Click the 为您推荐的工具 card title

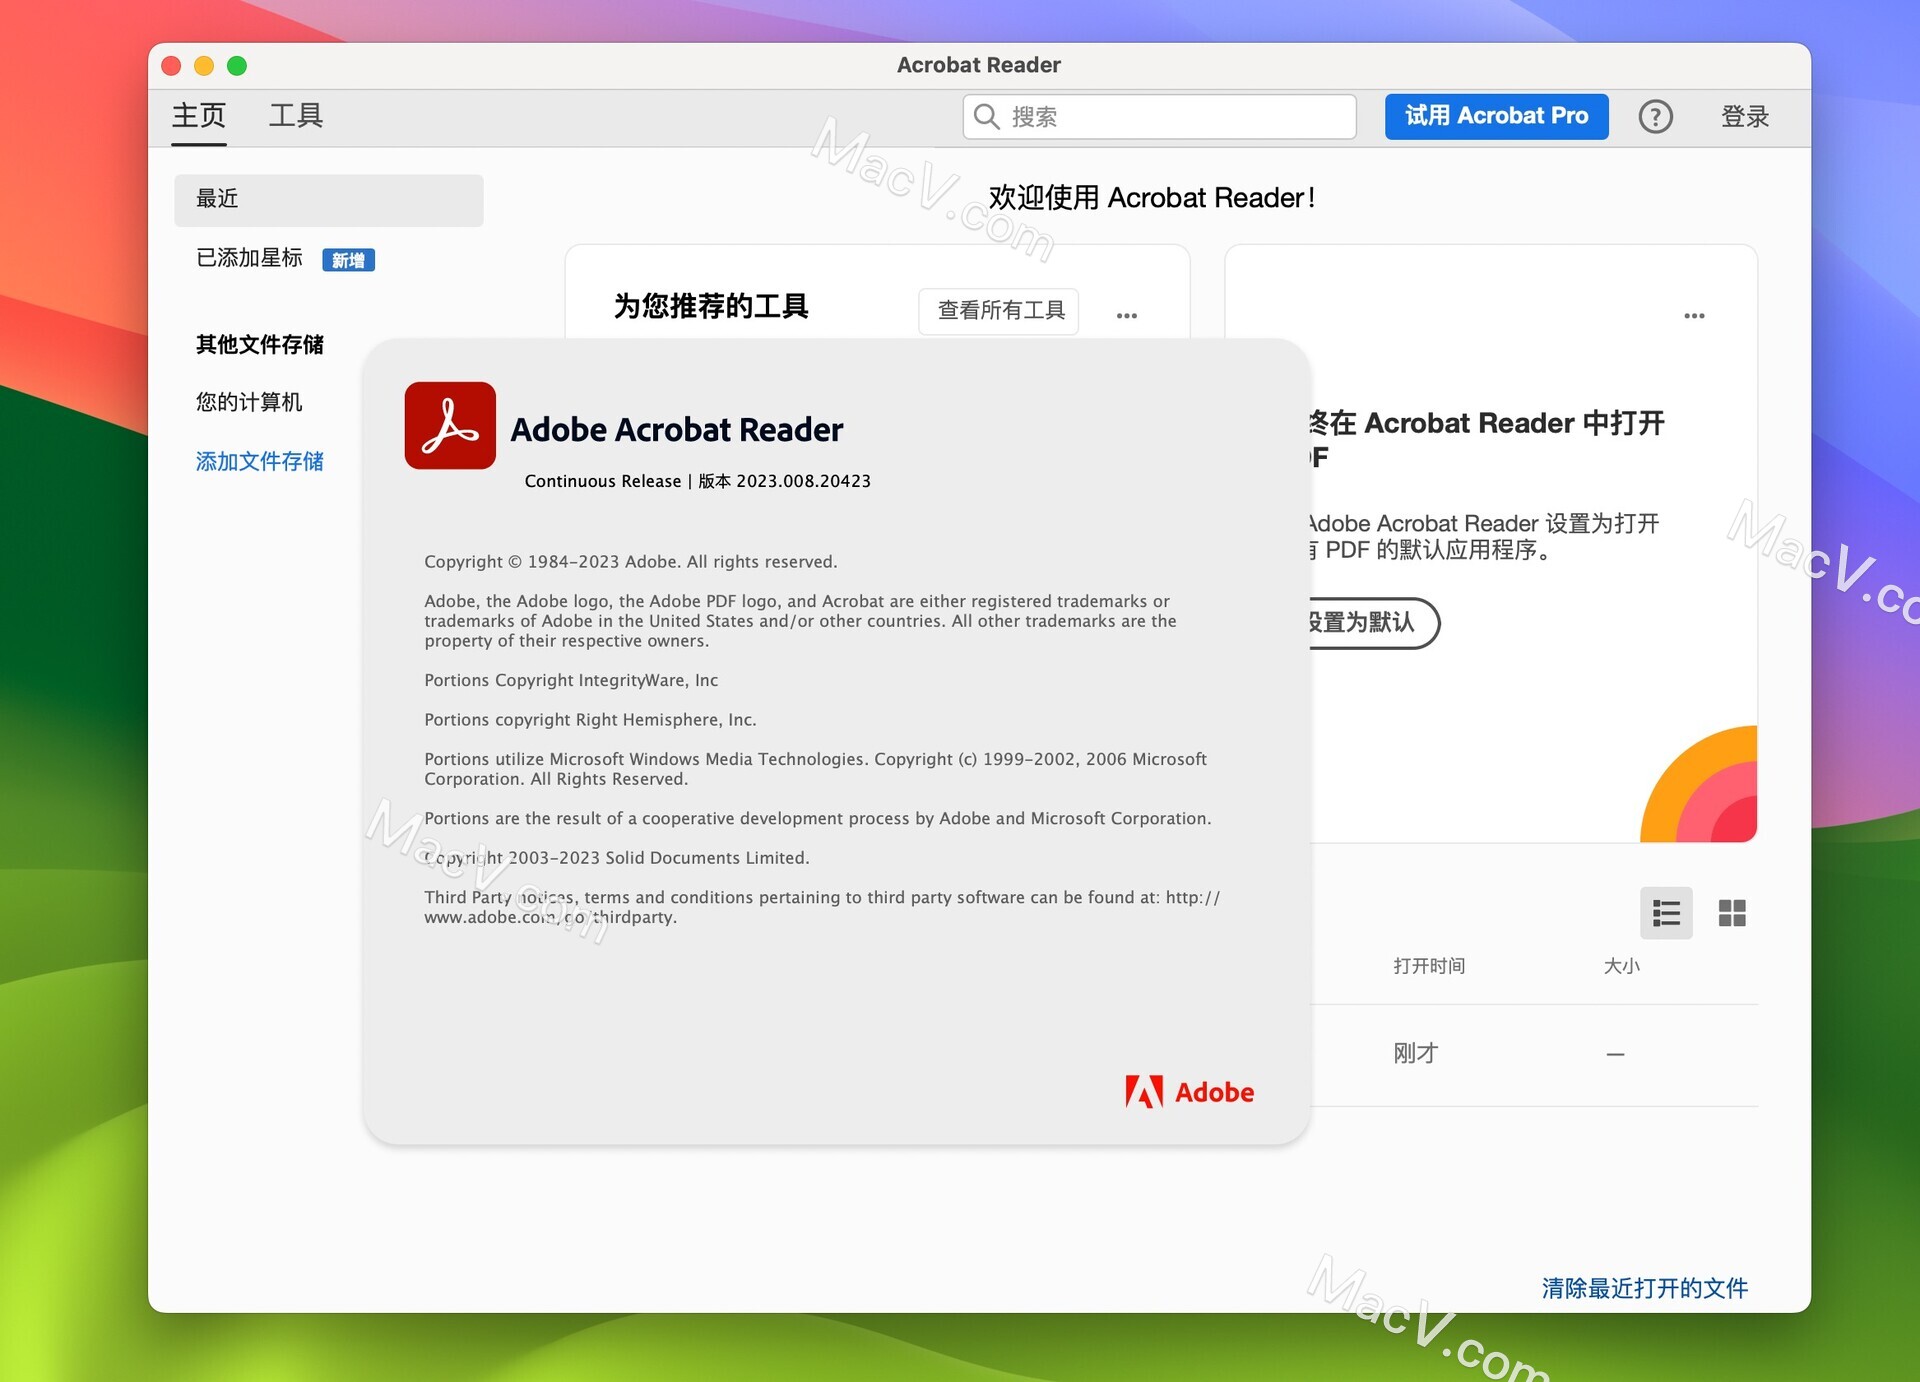point(711,306)
